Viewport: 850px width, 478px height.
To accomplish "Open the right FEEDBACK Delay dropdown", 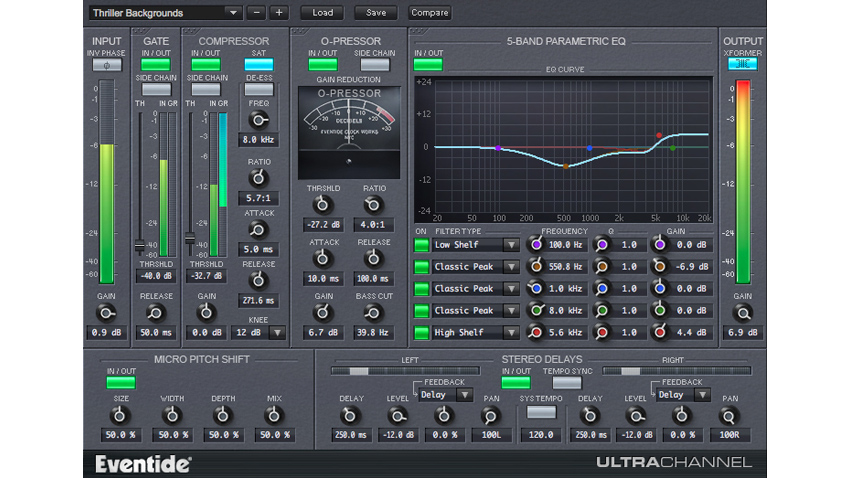I will 683,395.
